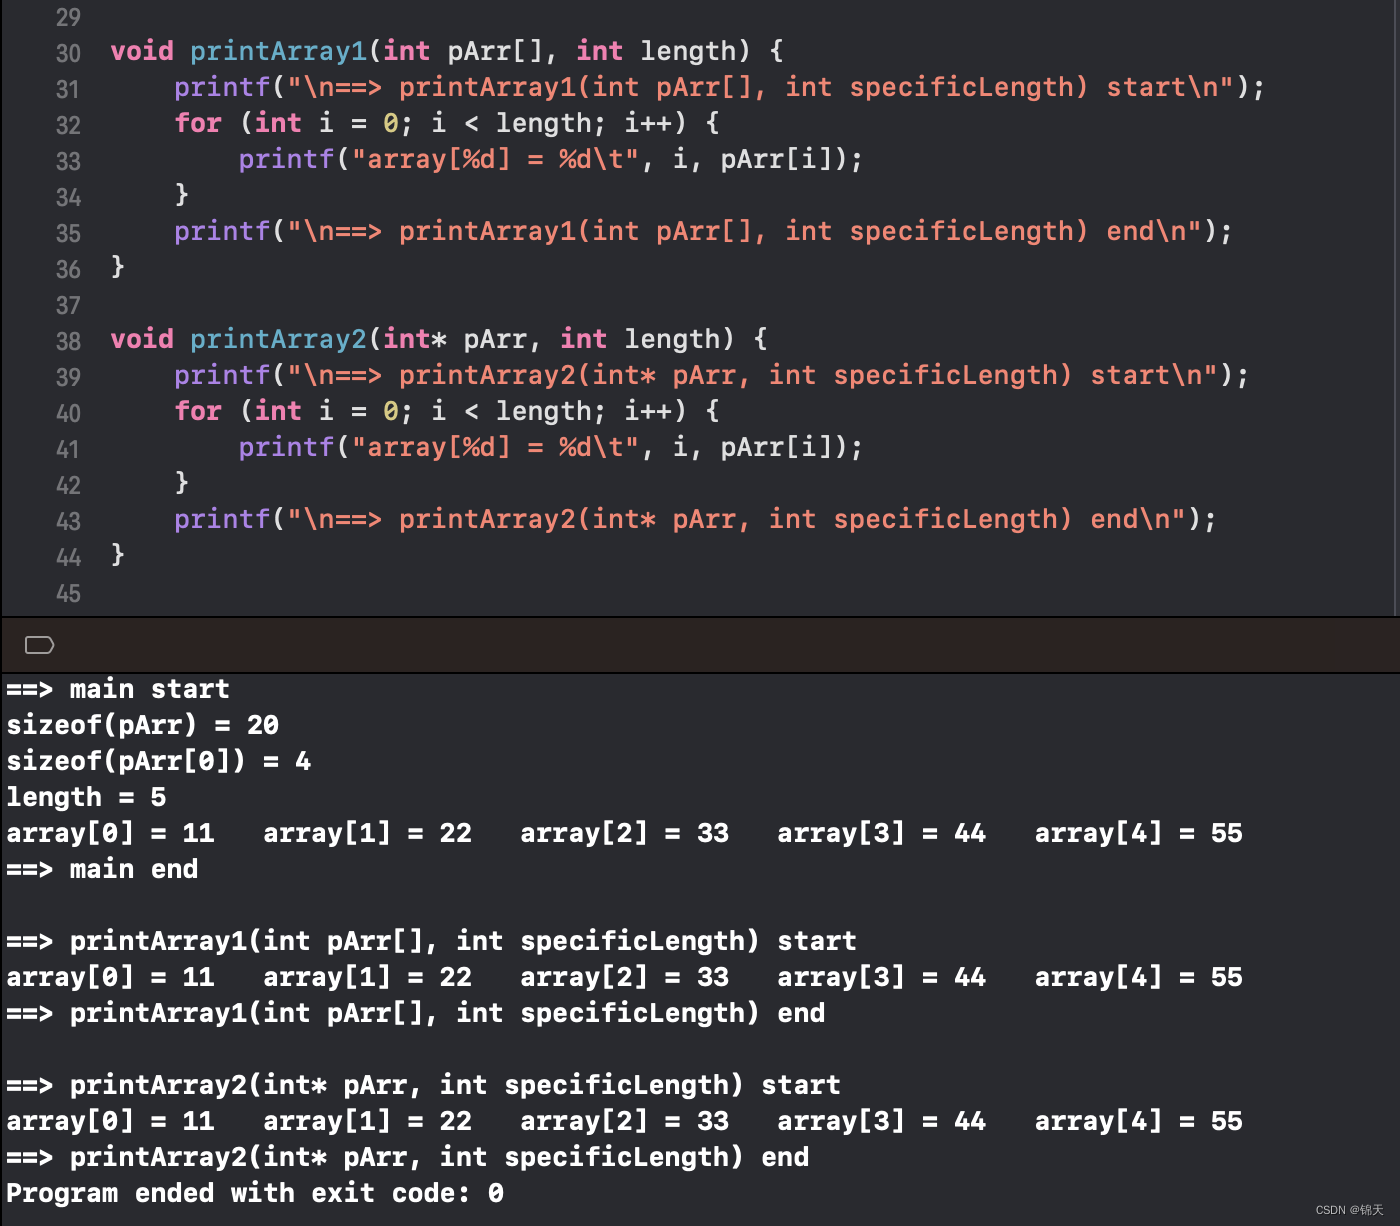The image size is (1400, 1226).
Task: Click the printf call on line 41
Action: tap(286, 447)
